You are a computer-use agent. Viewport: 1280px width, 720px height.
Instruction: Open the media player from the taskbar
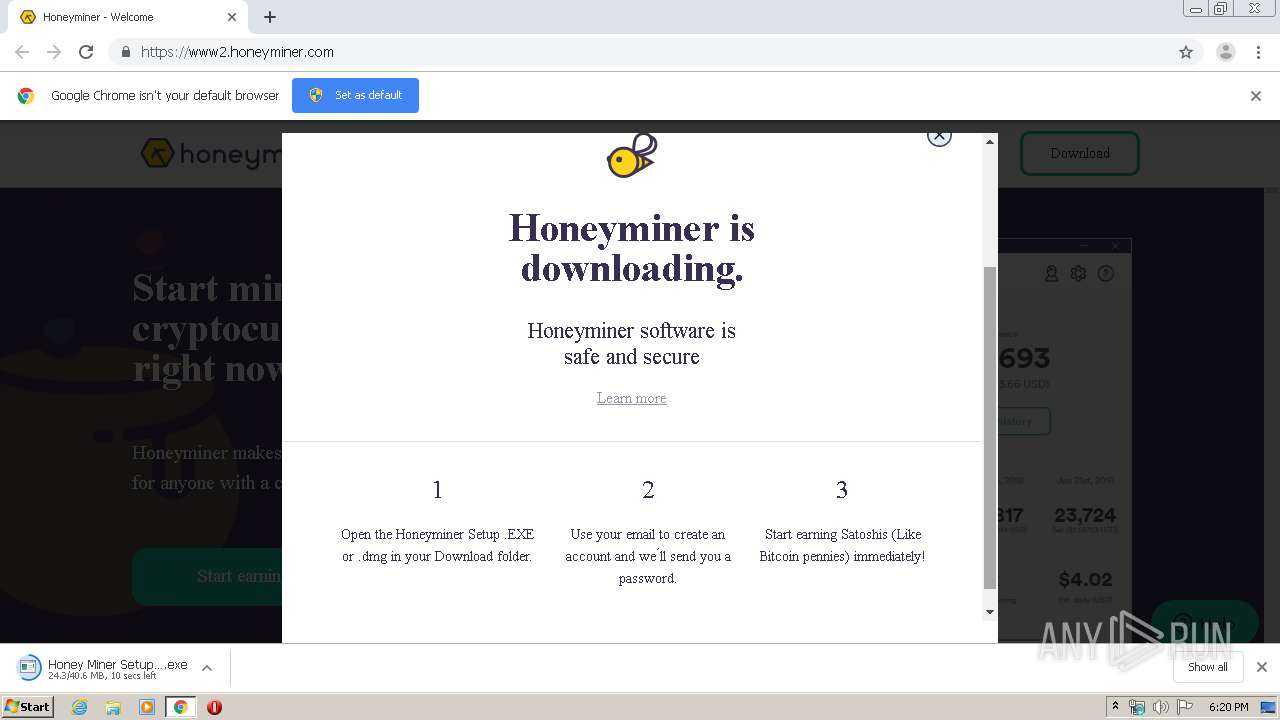click(x=147, y=707)
